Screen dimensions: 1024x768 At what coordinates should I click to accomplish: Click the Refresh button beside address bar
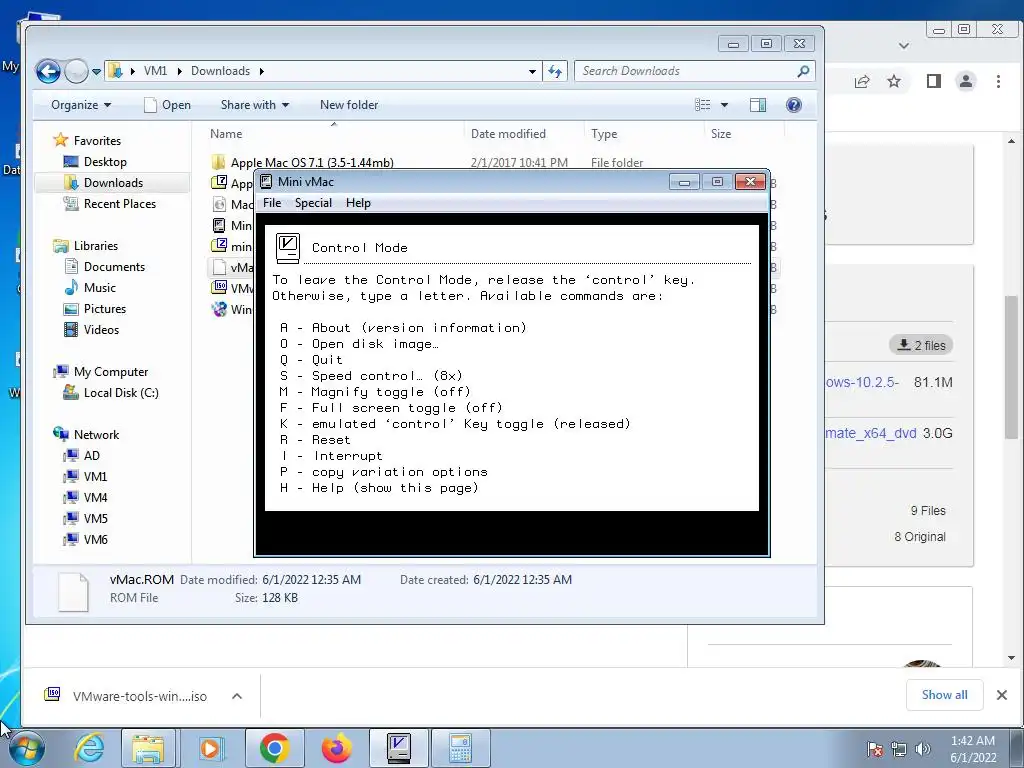pos(555,71)
